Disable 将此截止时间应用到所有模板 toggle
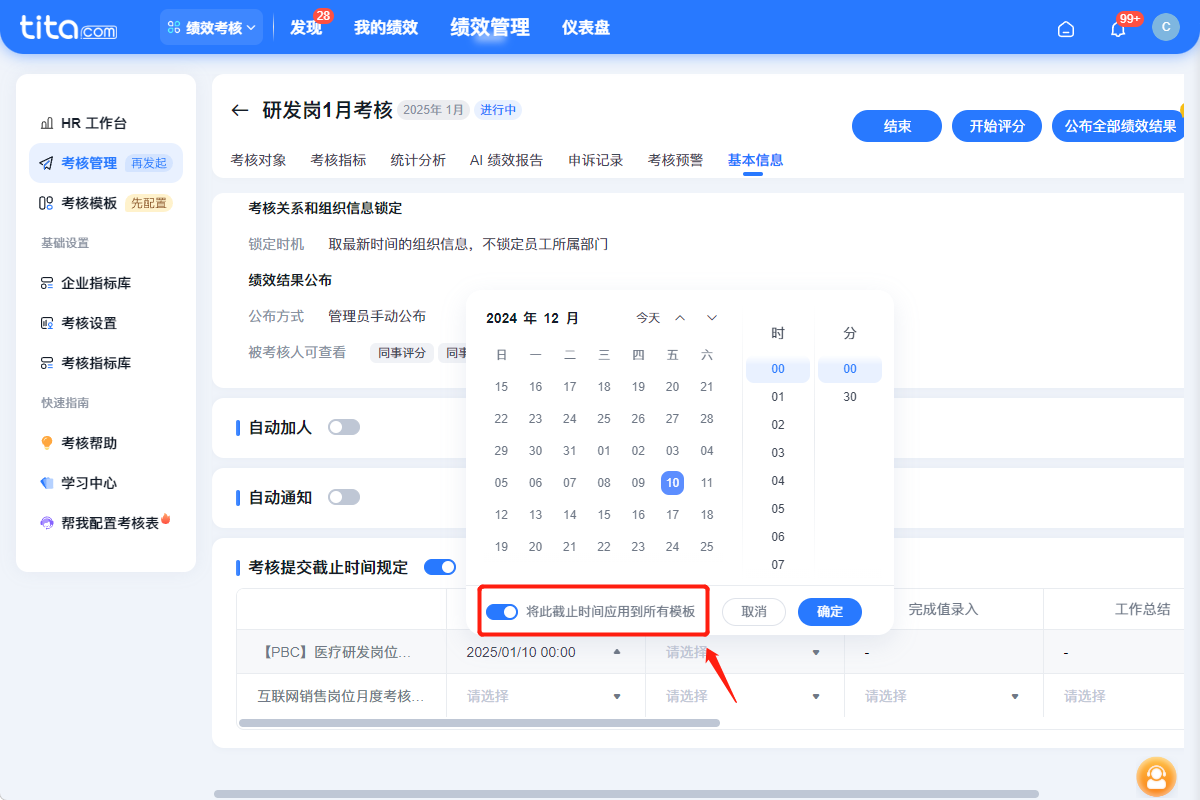This screenshot has height=800, width=1200. [x=502, y=611]
